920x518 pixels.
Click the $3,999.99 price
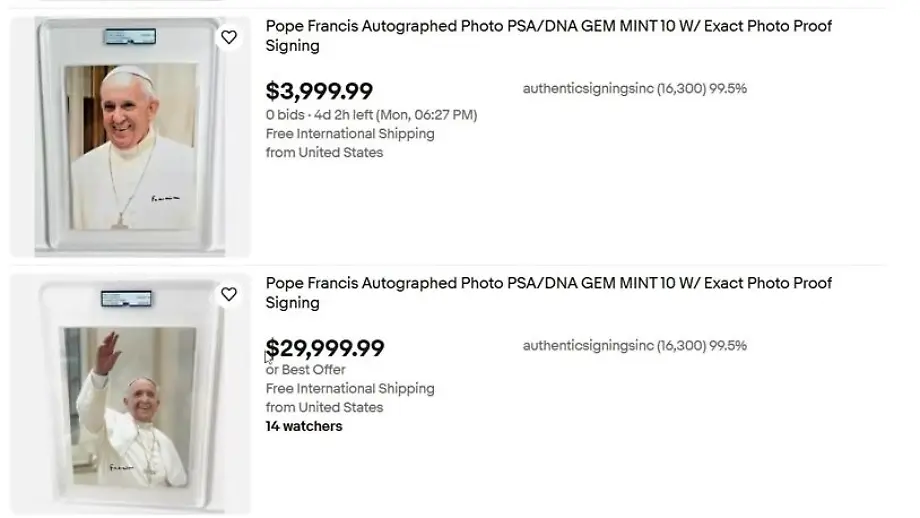click(x=319, y=91)
